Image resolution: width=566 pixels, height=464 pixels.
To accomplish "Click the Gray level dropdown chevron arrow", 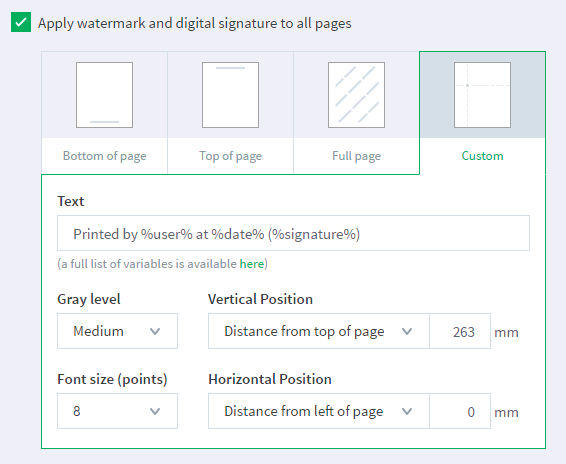I will tap(155, 331).
